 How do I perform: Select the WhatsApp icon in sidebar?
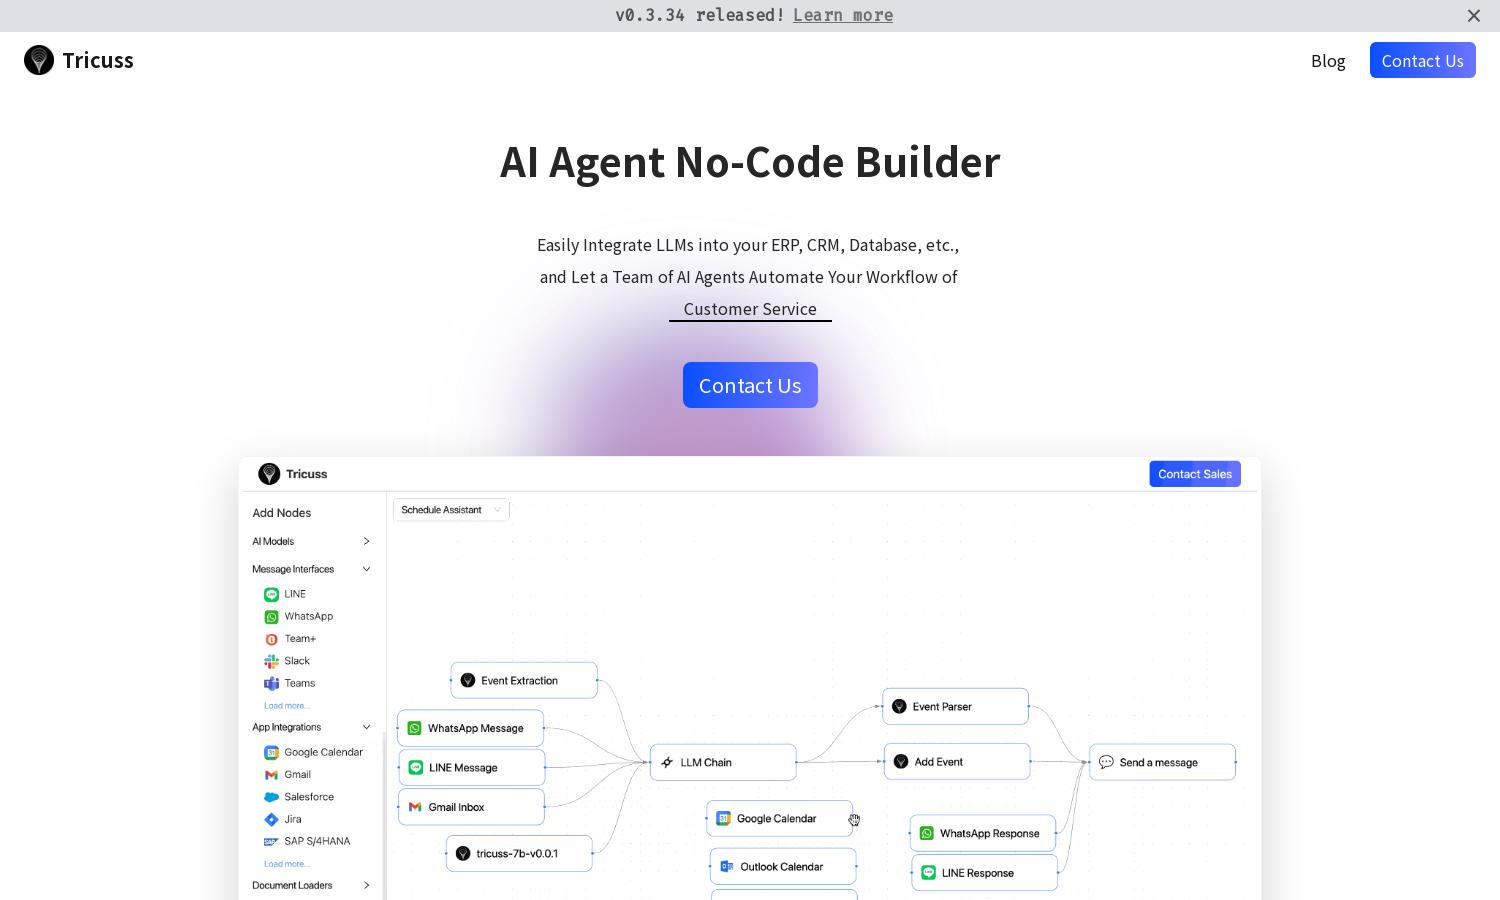coord(271,617)
